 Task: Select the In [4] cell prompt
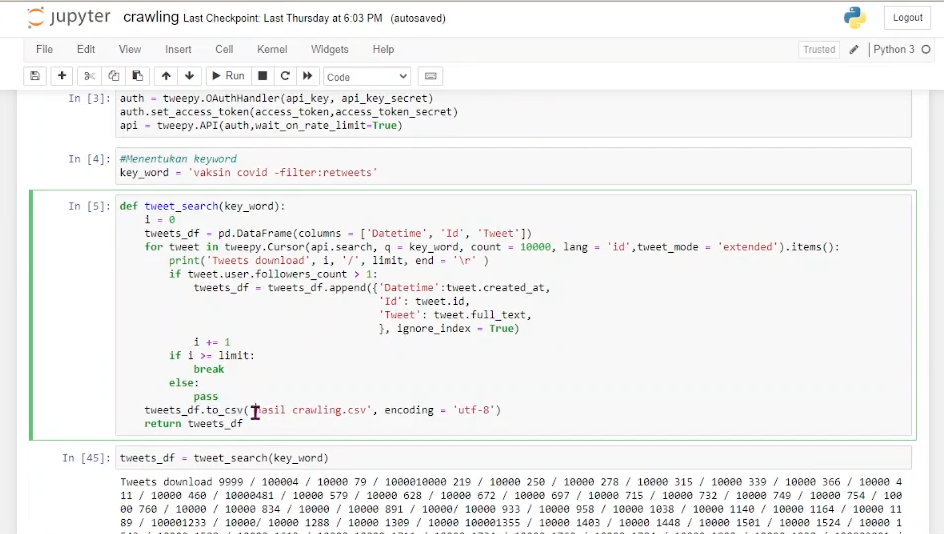click(x=89, y=159)
